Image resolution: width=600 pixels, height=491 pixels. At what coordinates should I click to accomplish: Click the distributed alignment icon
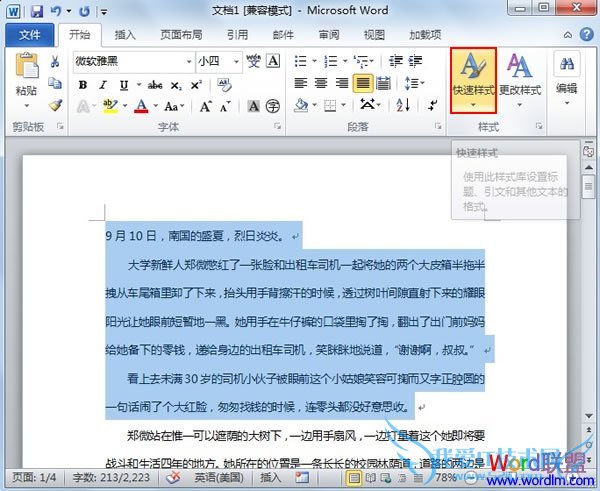point(383,83)
